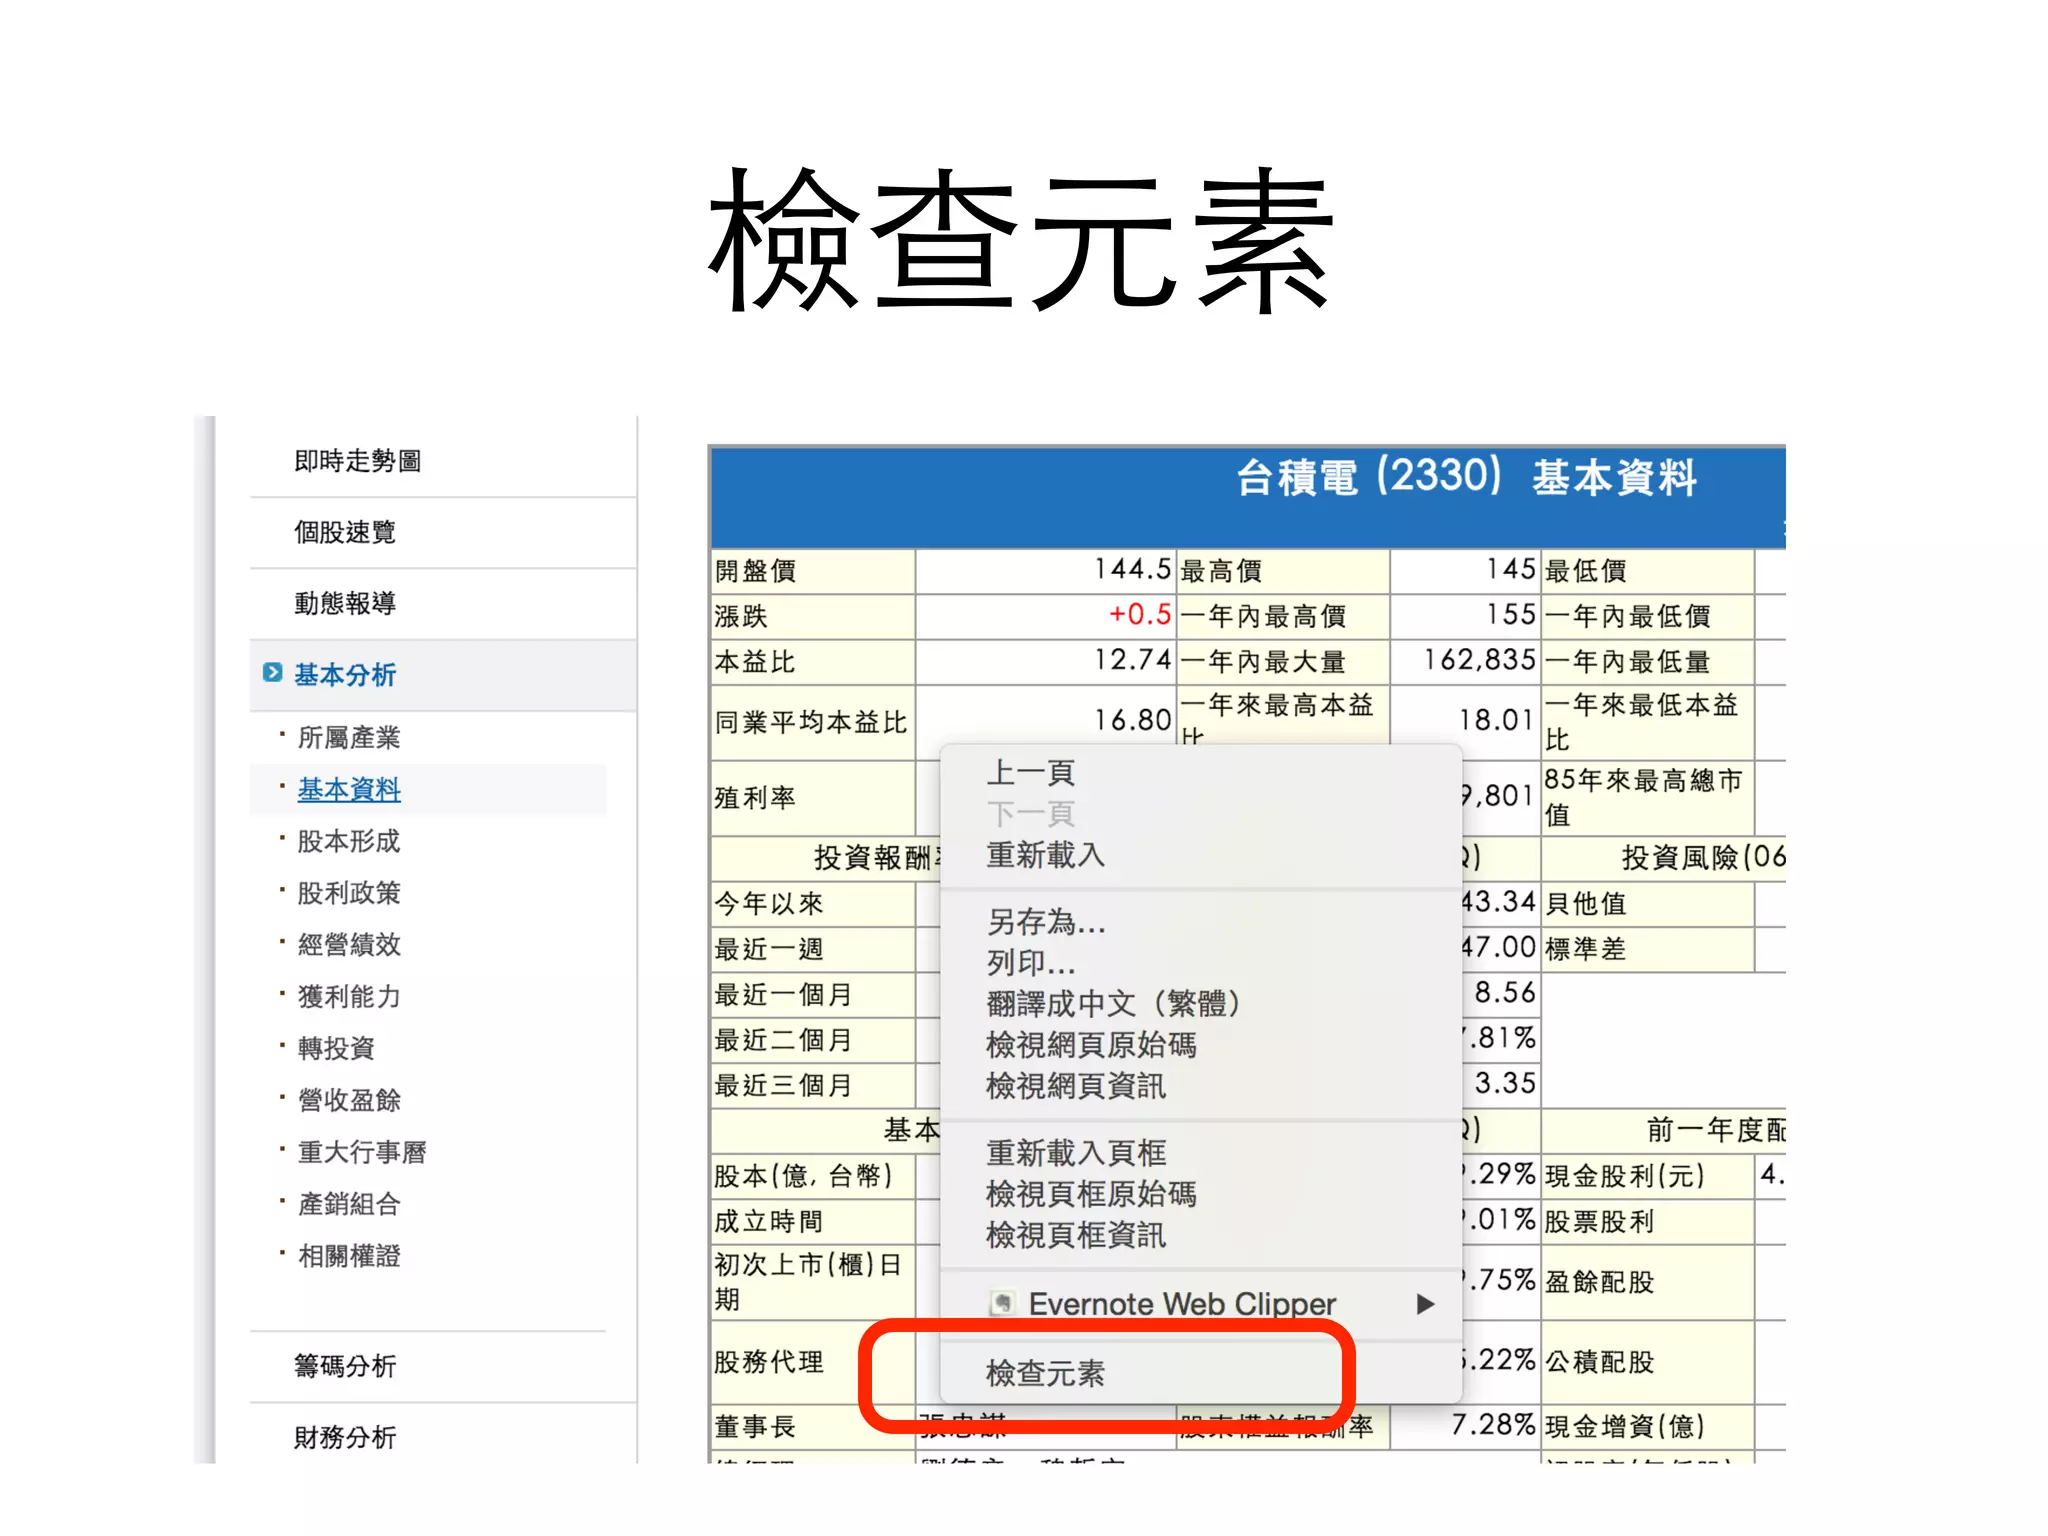2048x1536 pixels.
Task: Expand the Evernote Web Clipper submenu arrow
Action: coord(1426,1304)
